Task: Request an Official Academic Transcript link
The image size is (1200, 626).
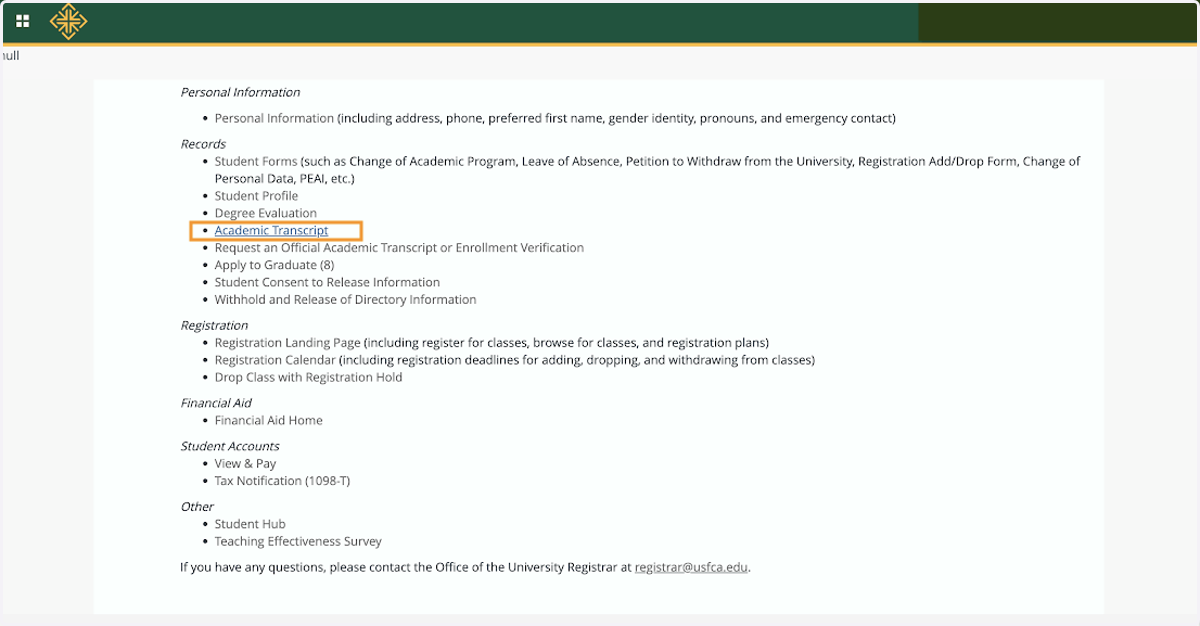Action: (x=399, y=248)
